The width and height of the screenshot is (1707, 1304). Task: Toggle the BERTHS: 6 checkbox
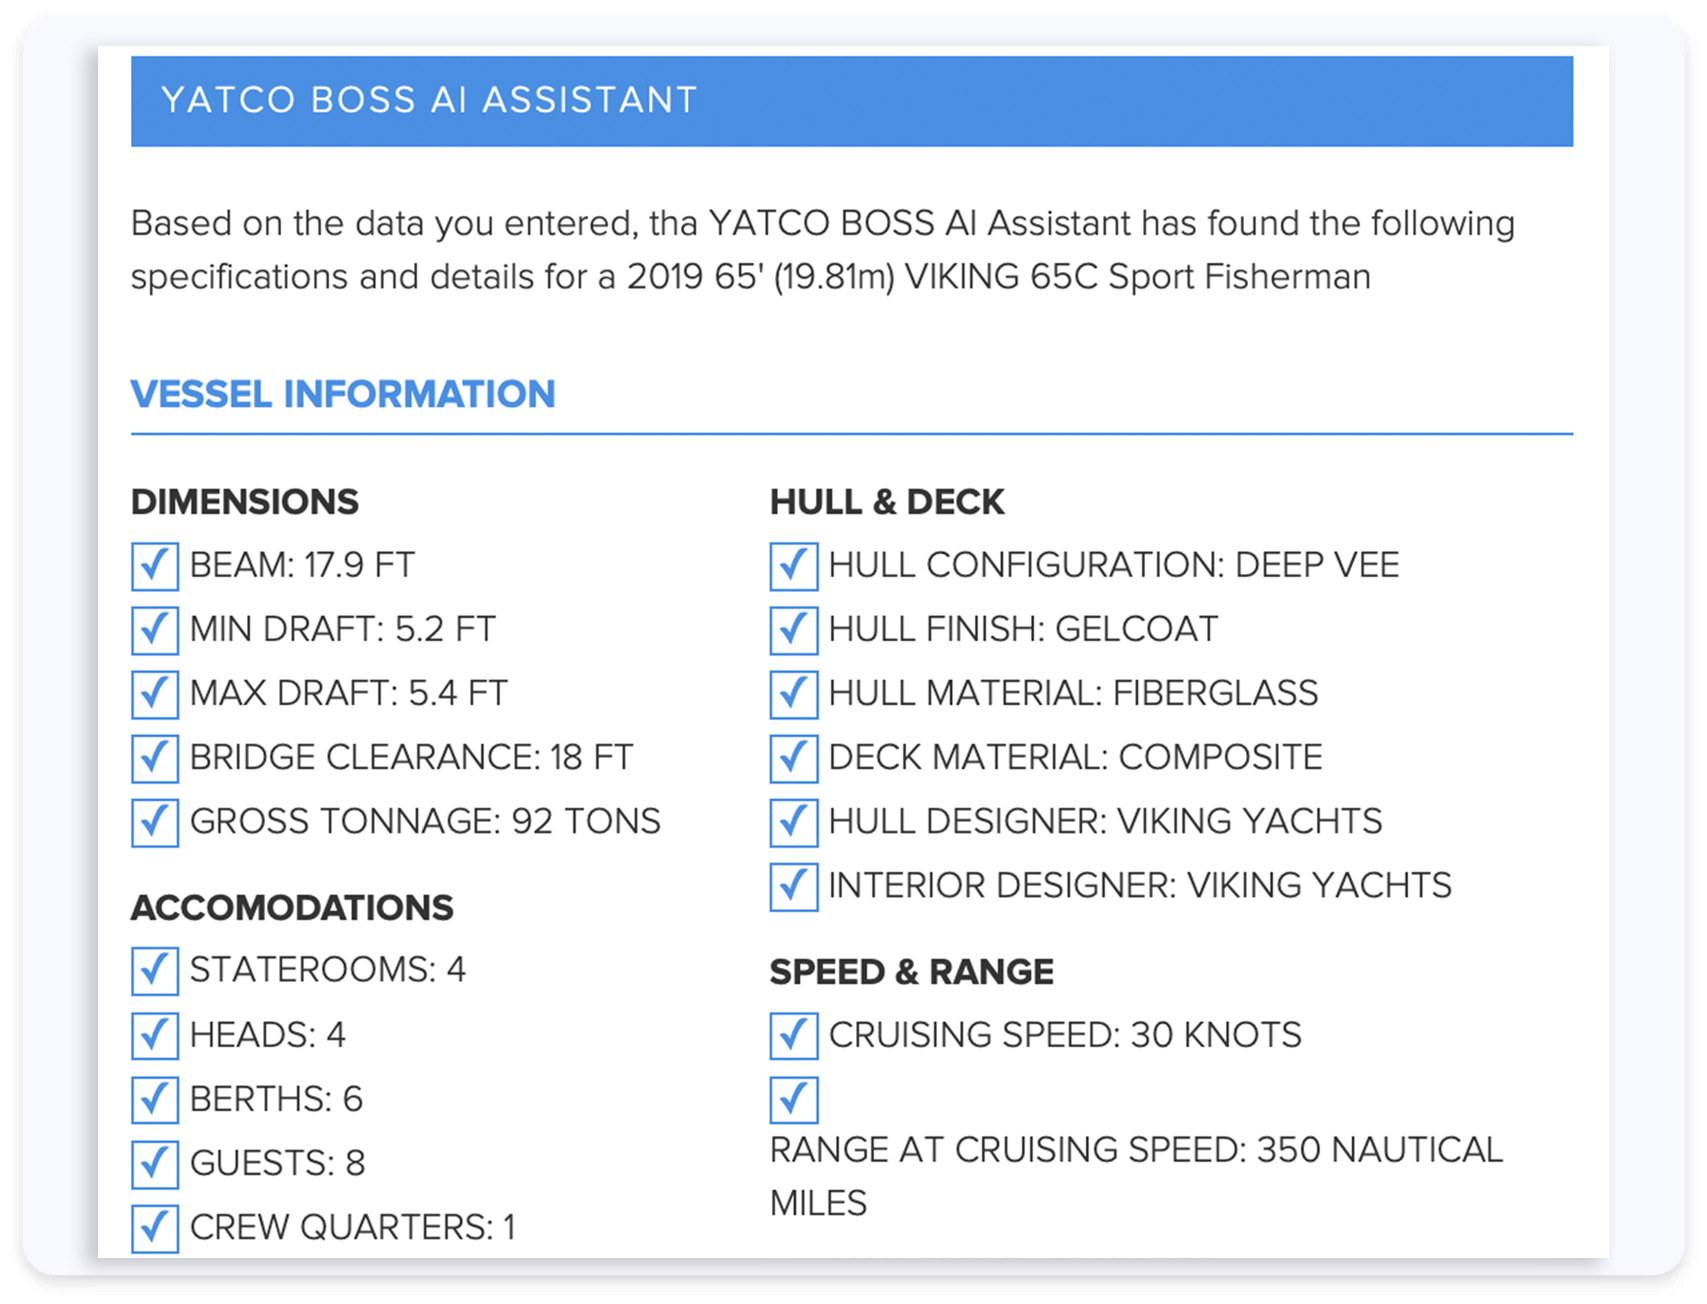(155, 1099)
